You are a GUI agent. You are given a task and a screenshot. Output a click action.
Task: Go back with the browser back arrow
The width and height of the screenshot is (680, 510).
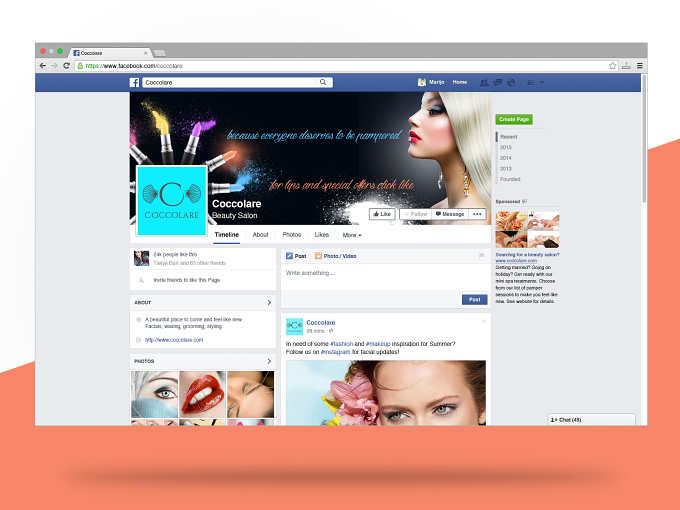42,65
